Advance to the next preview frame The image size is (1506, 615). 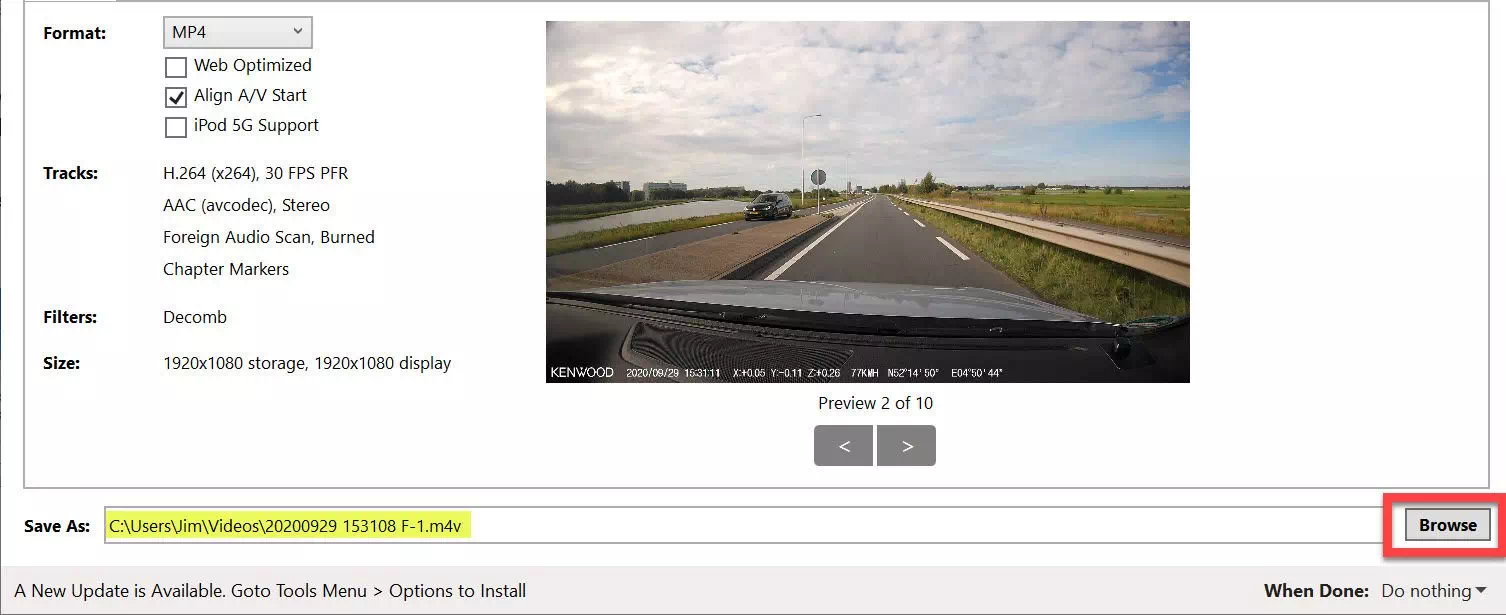tap(906, 446)
